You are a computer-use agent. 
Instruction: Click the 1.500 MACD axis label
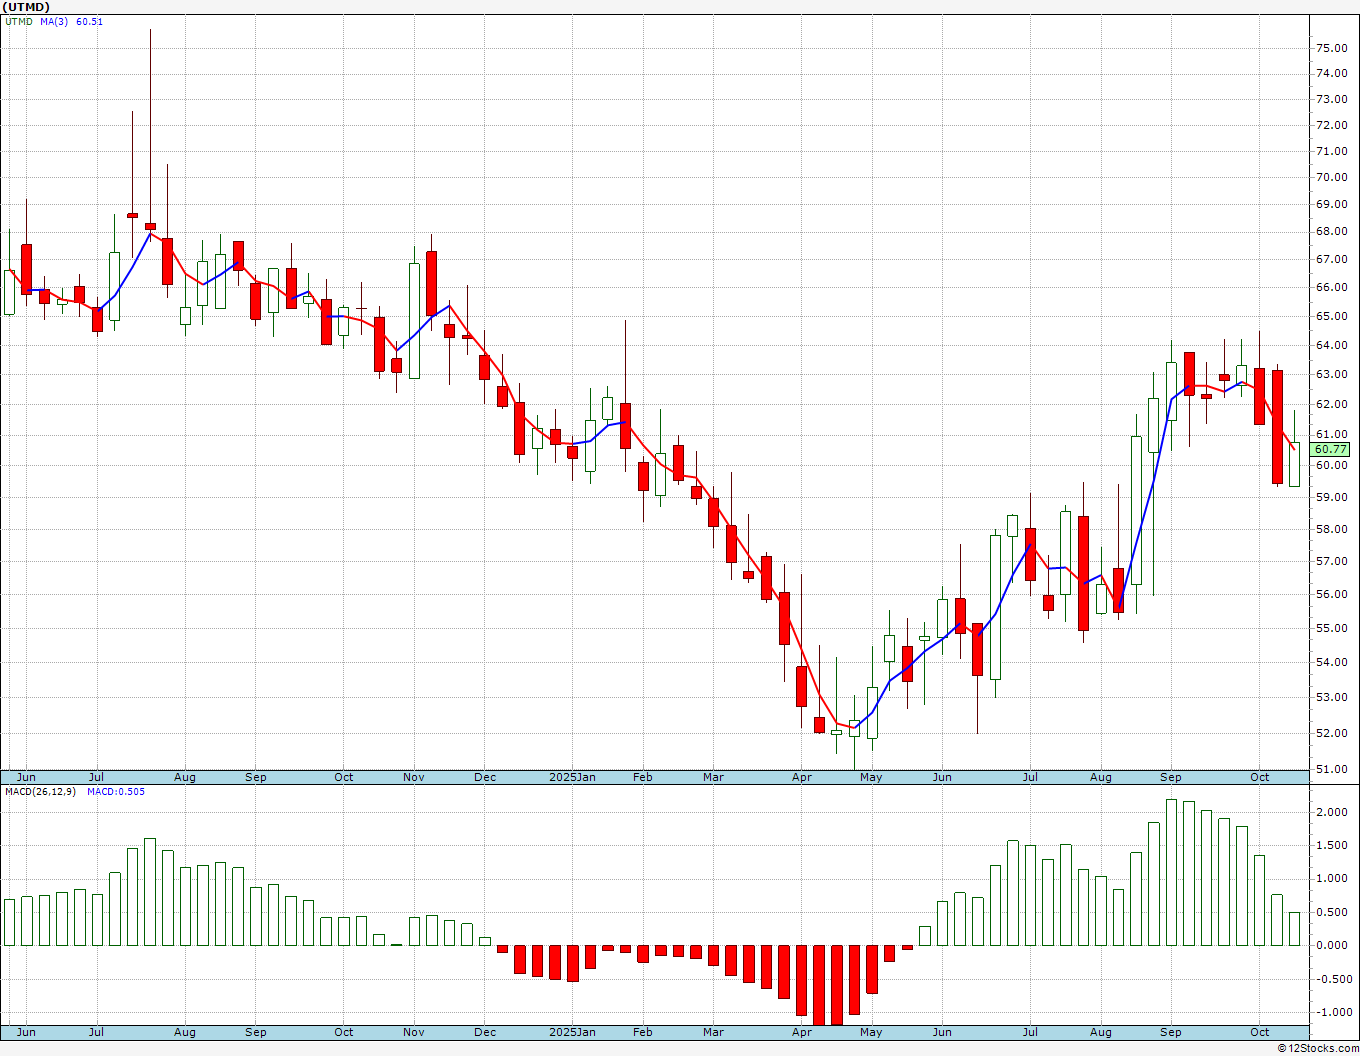click(1331, 846)
